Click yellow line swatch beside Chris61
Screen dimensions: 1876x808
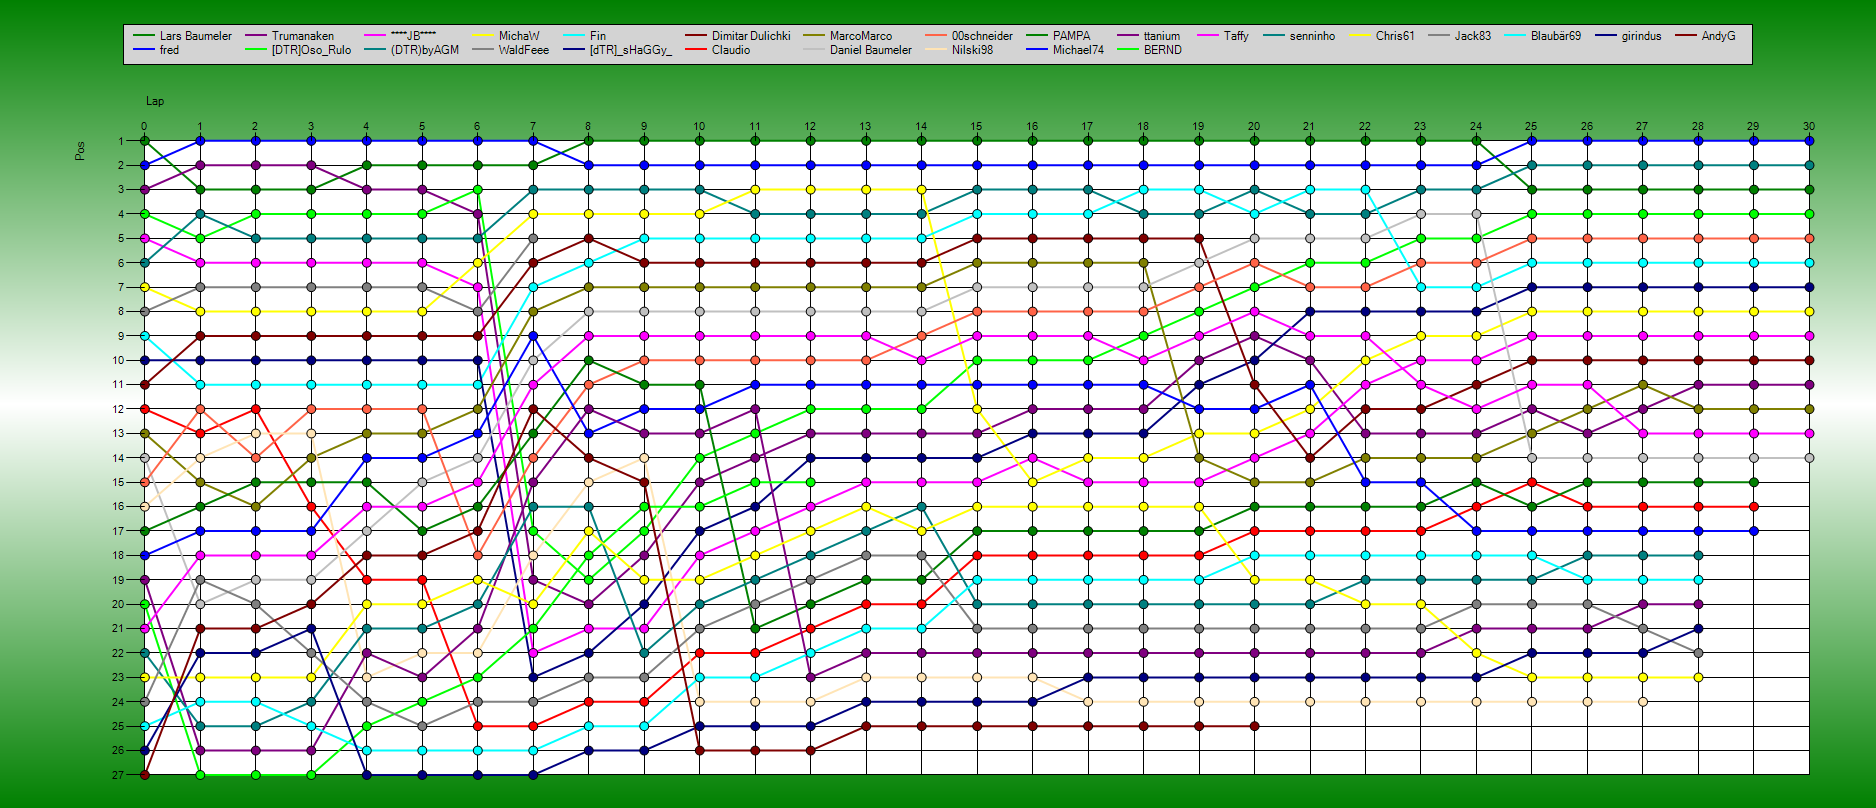click(1360, 36)
